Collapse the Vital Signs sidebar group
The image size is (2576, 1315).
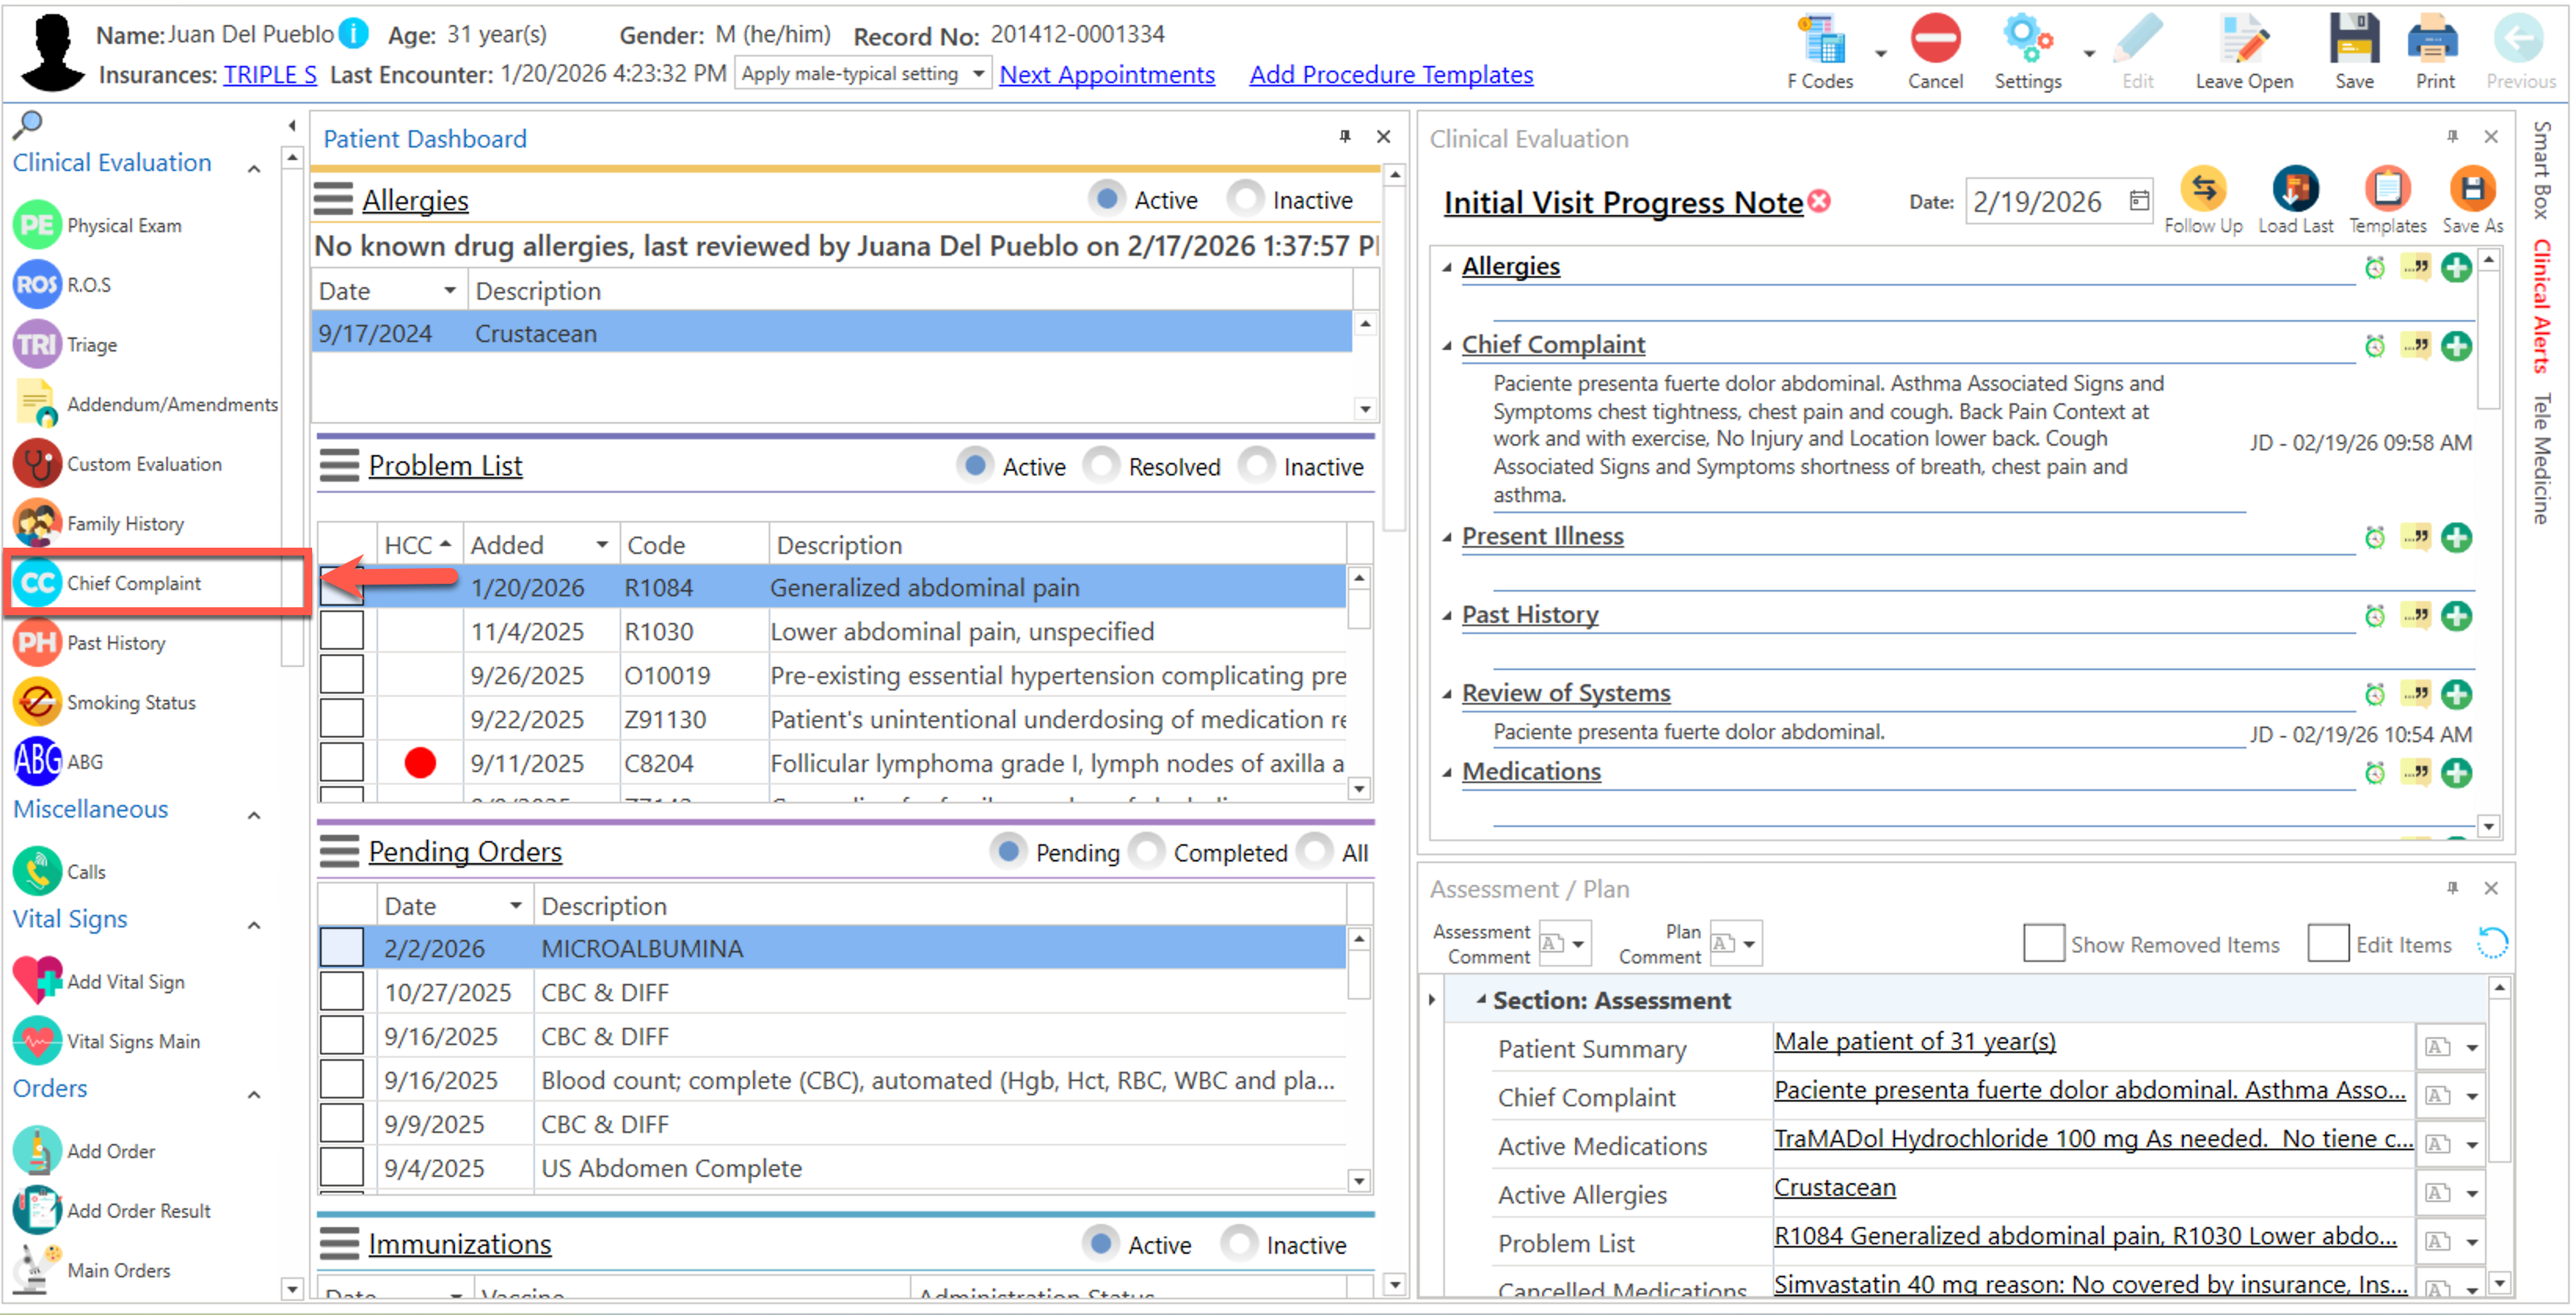(254, 924)
